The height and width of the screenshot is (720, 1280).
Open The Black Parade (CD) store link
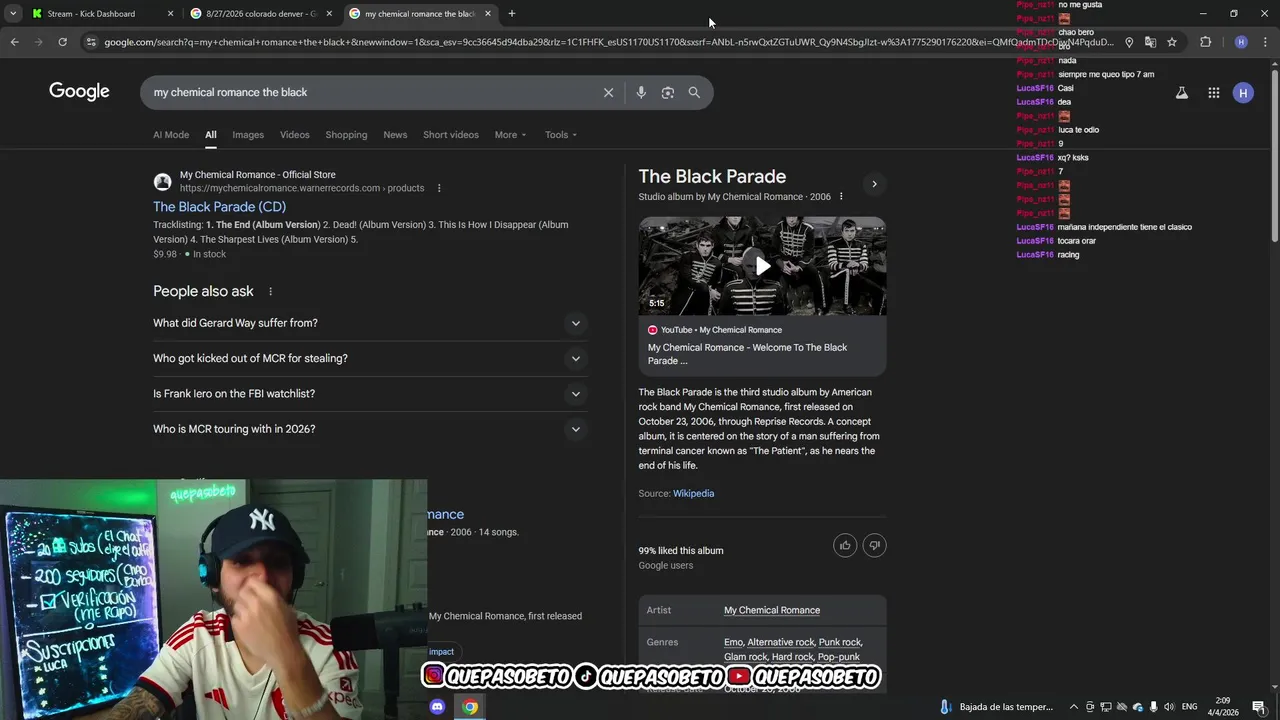[x=219, y=207]
